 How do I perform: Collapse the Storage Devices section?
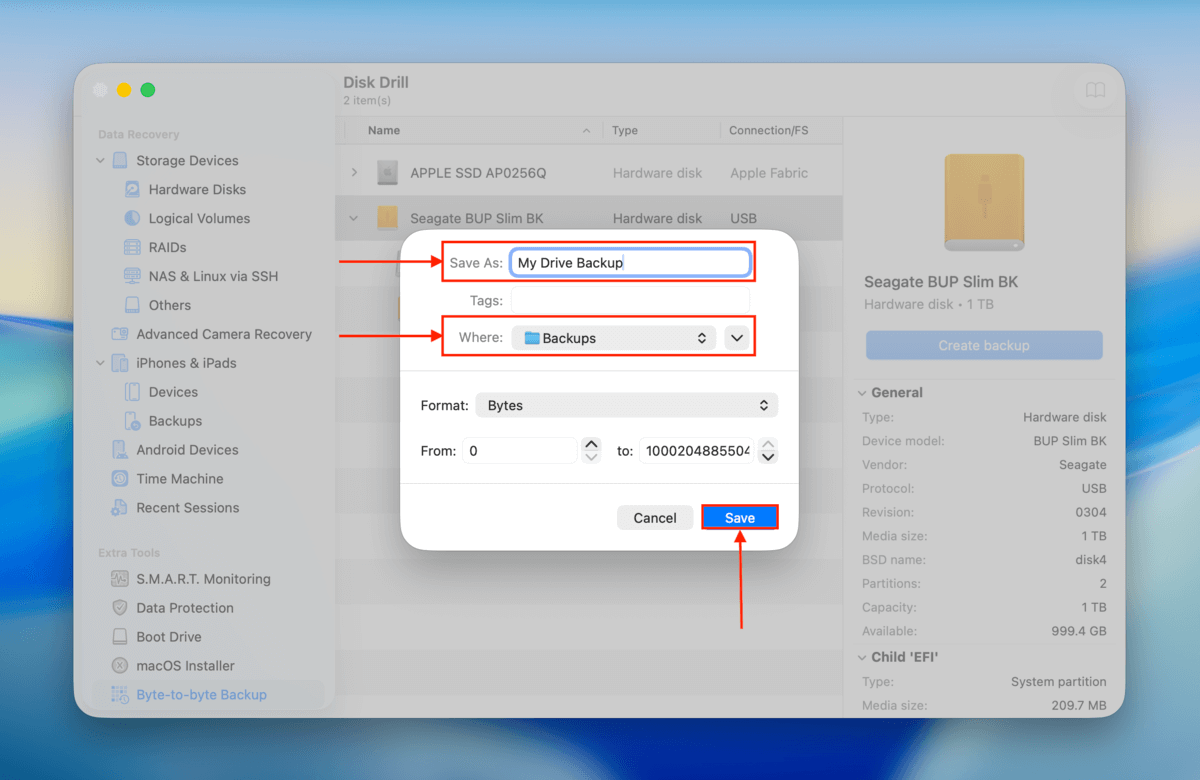coord(100,160)
